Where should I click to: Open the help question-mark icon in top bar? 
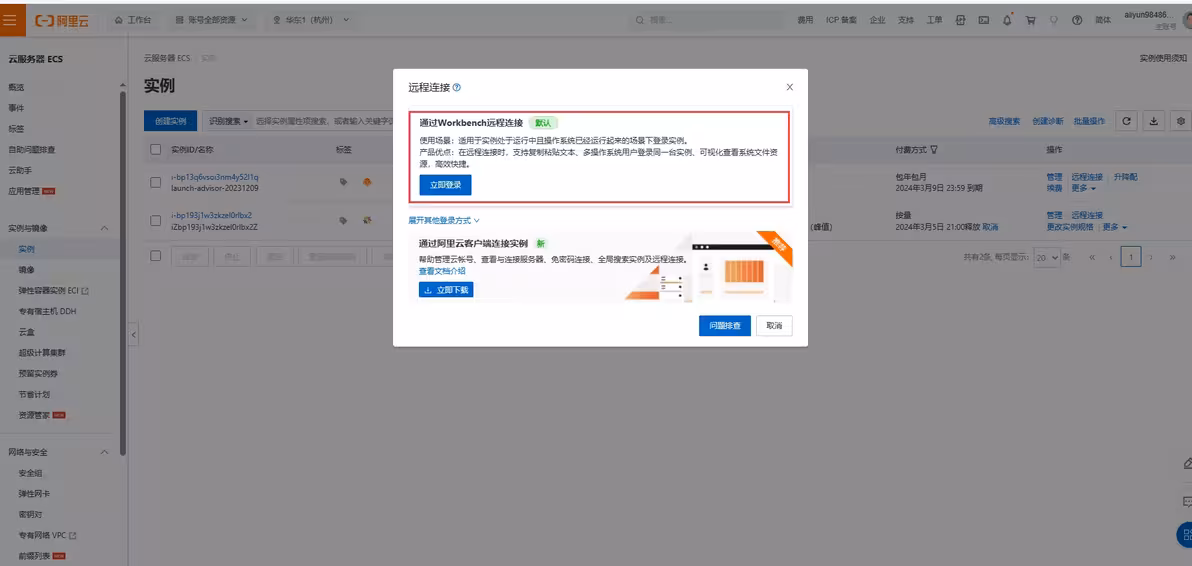(1076, 21)
